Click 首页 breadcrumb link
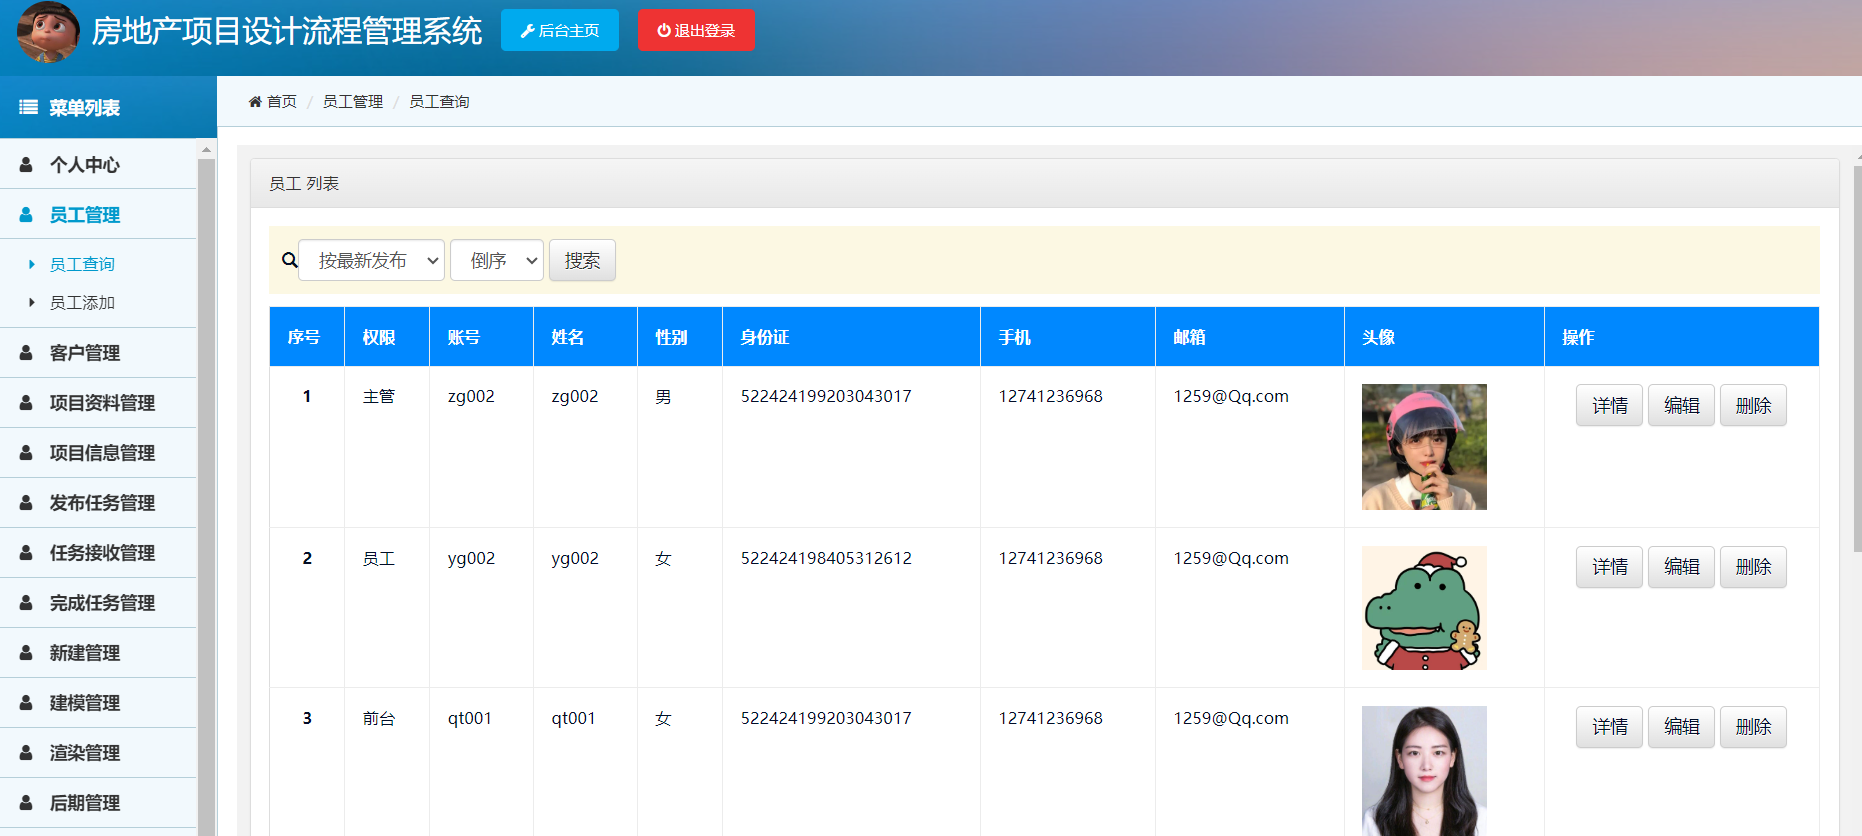The width and height of the screenshot is (1862, 836). [x=282, y=101]
